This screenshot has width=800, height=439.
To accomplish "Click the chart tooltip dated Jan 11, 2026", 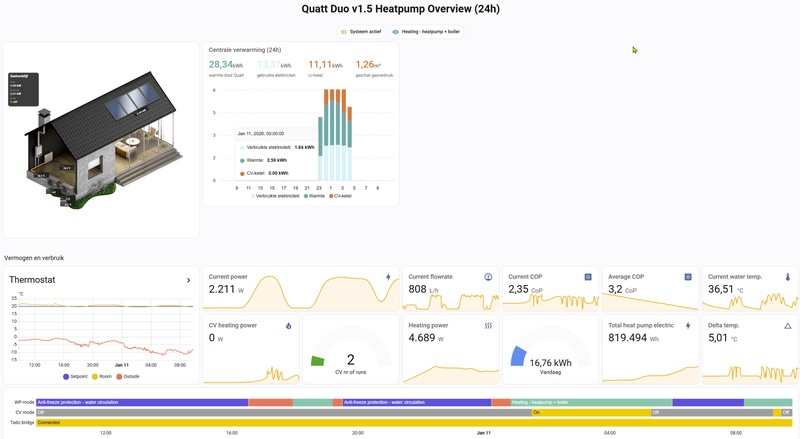I will coord(276,153).
